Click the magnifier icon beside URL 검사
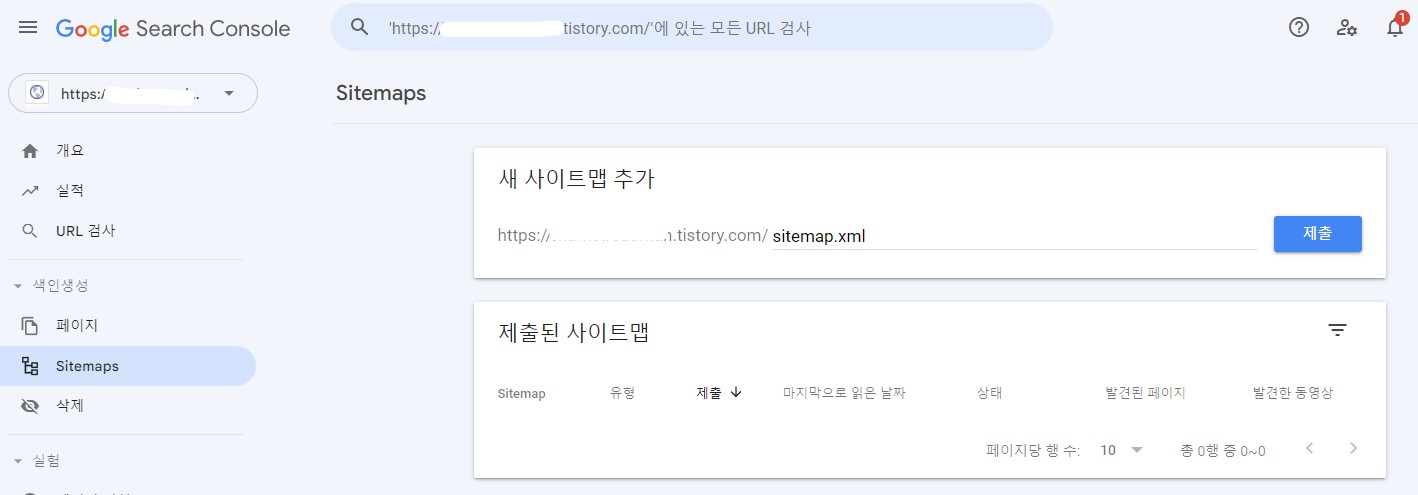 30,231
